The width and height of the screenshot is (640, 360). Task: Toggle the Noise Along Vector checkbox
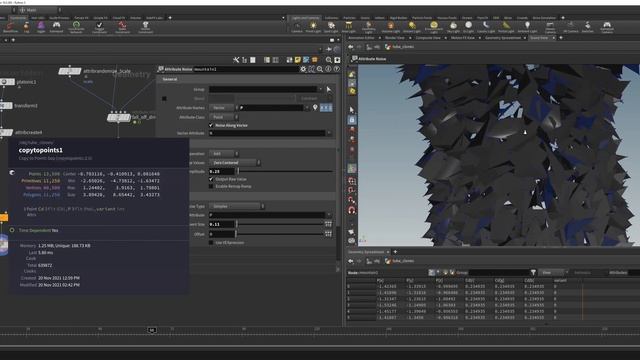(x=211, y=125)
